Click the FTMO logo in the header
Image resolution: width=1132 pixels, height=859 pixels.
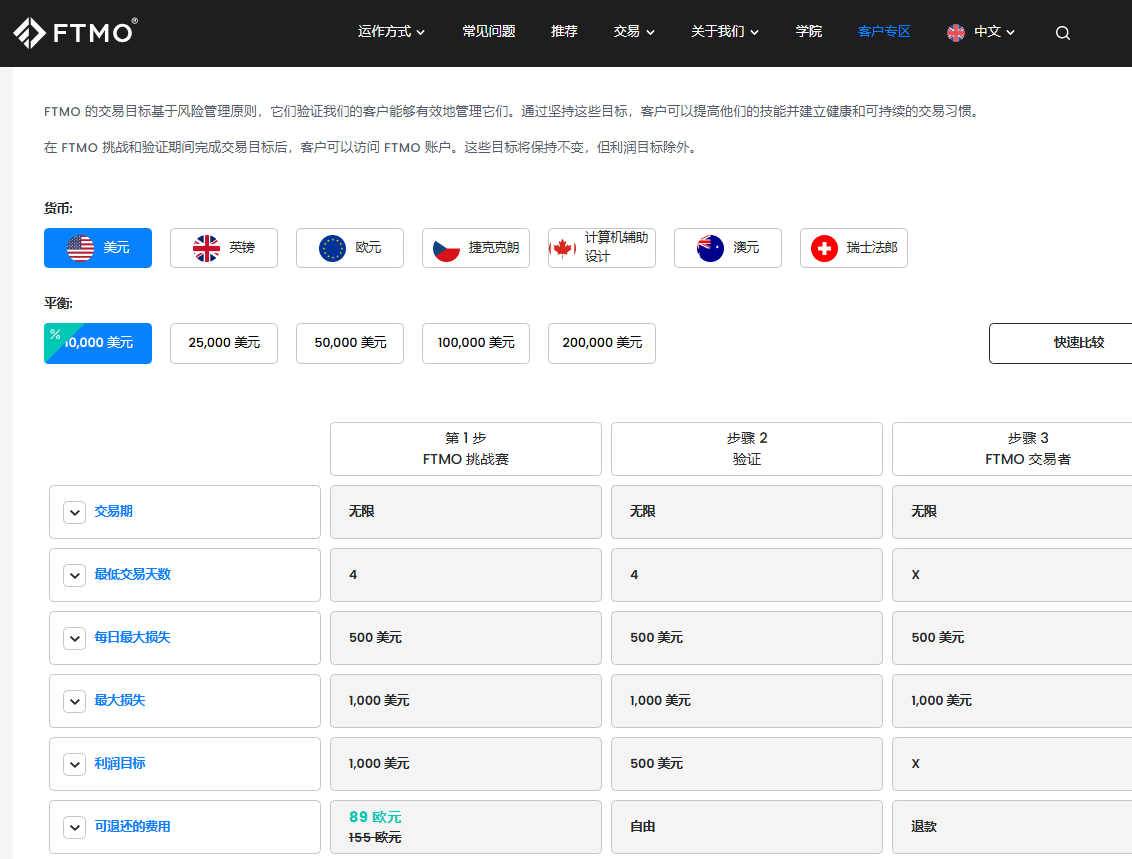75,32
